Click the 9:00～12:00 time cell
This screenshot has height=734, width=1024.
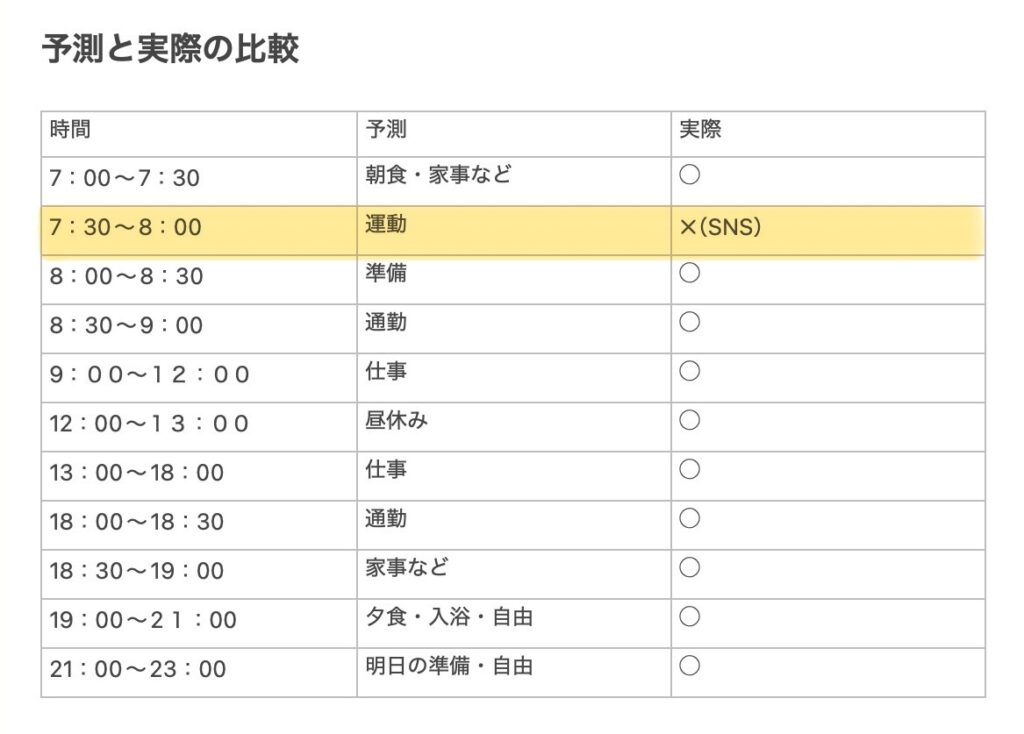coord(149,375)
